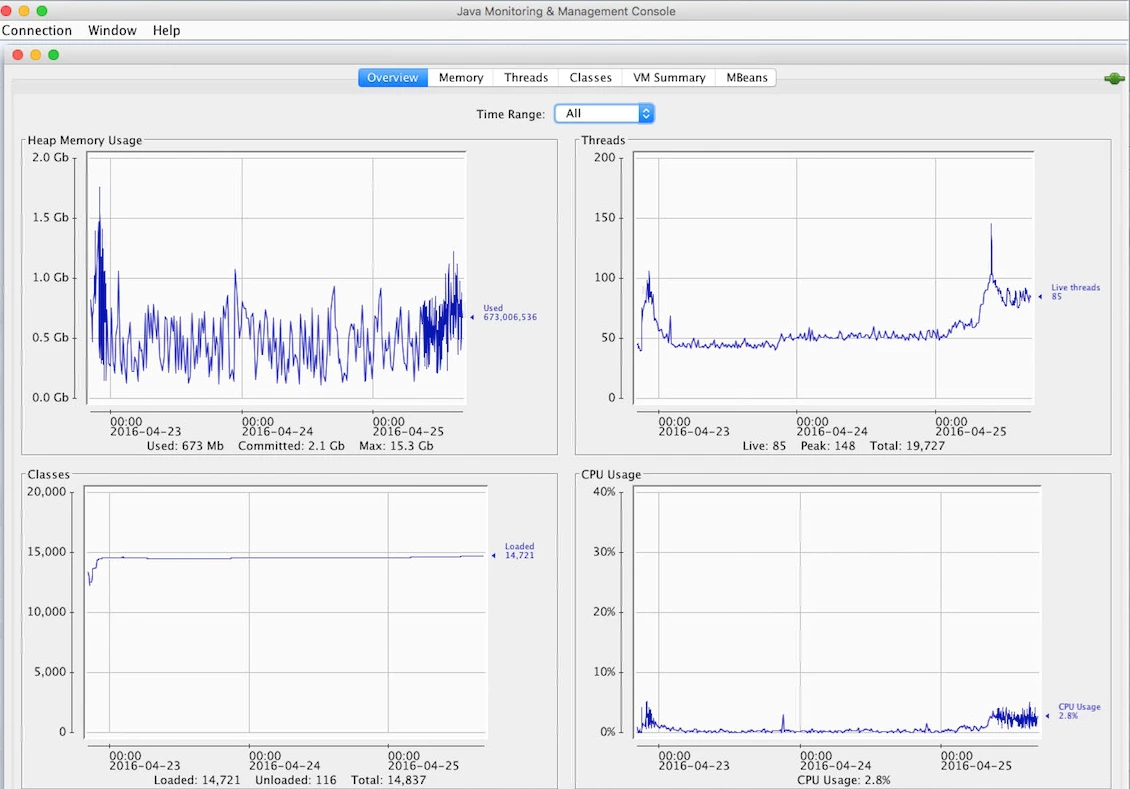
Task: Open the MBeans tab
Action: coord(747,78)
